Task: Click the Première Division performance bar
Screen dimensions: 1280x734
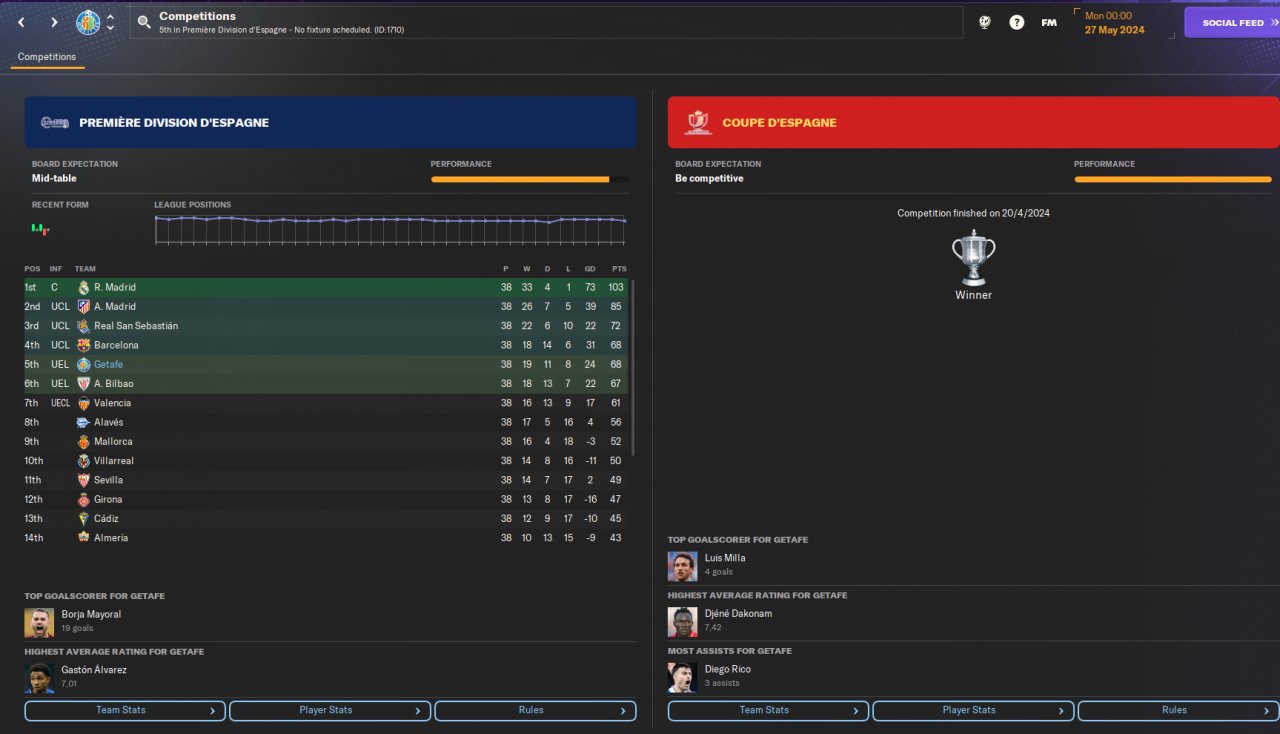Action: (530, 180)
